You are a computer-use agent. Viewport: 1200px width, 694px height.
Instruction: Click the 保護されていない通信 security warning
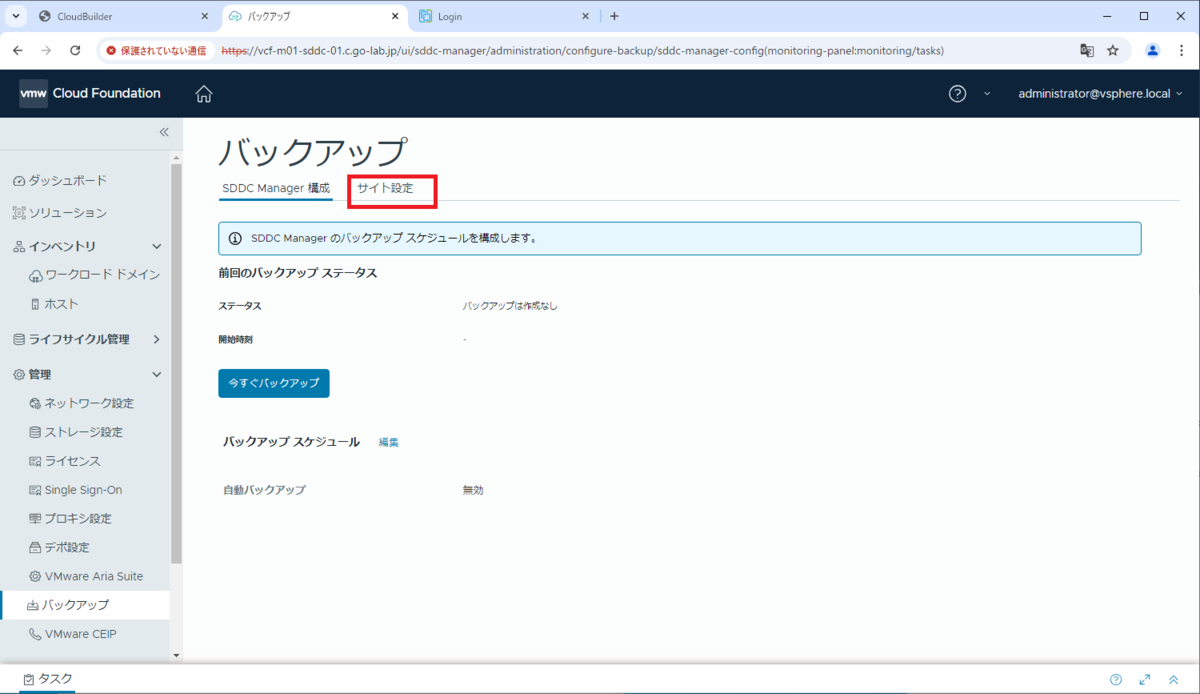(x=156, y=50)
